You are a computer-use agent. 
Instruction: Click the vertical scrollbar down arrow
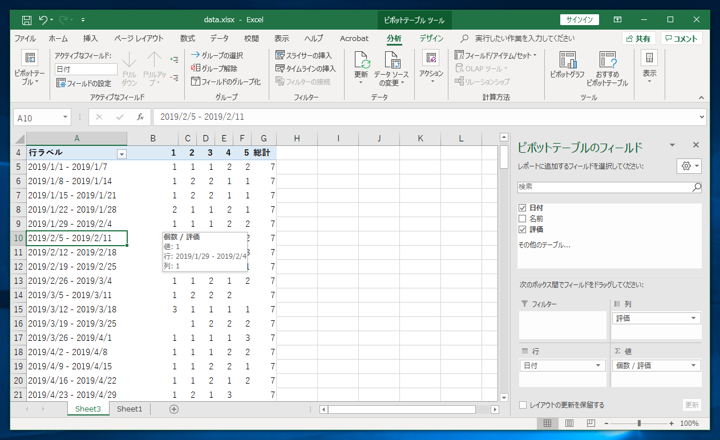tap(504, 397)
